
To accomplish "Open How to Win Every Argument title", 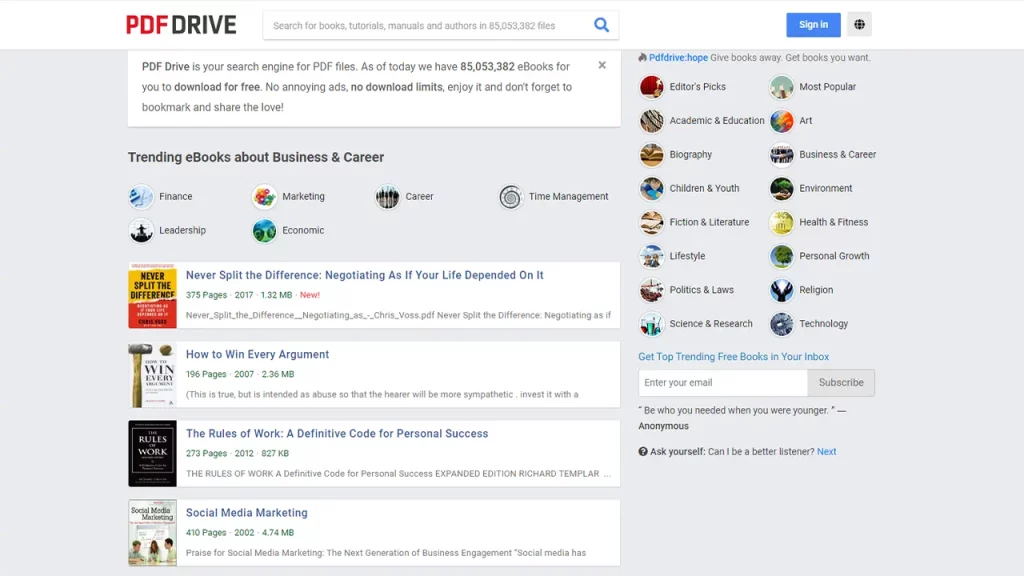I will pos(257,354).
